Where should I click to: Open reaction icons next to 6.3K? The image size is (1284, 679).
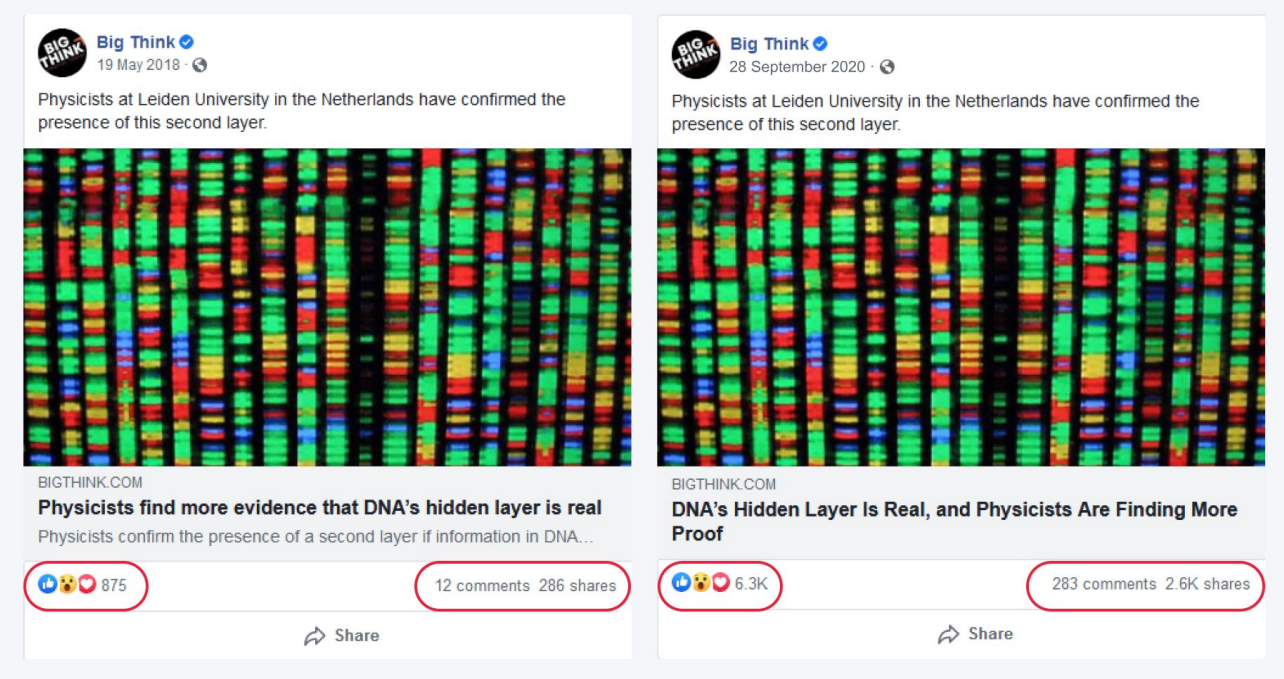pyautogui.click(x=701, y=583)
